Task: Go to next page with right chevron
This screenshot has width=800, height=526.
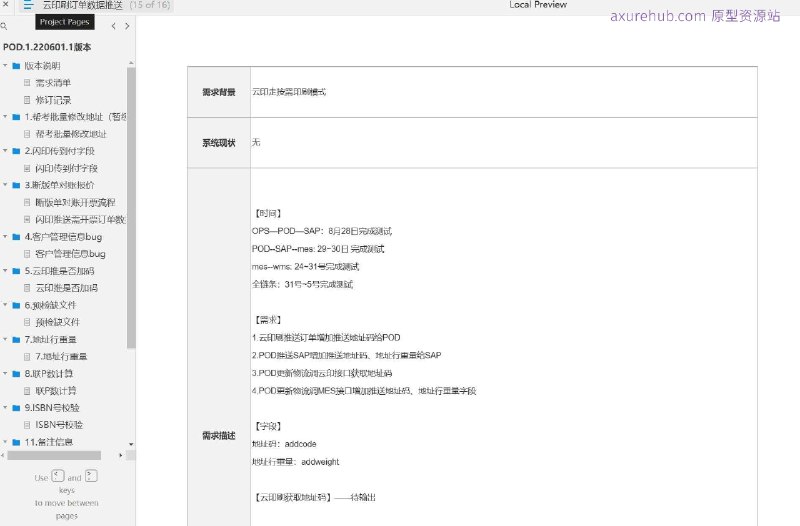Action: coord(127,26)
